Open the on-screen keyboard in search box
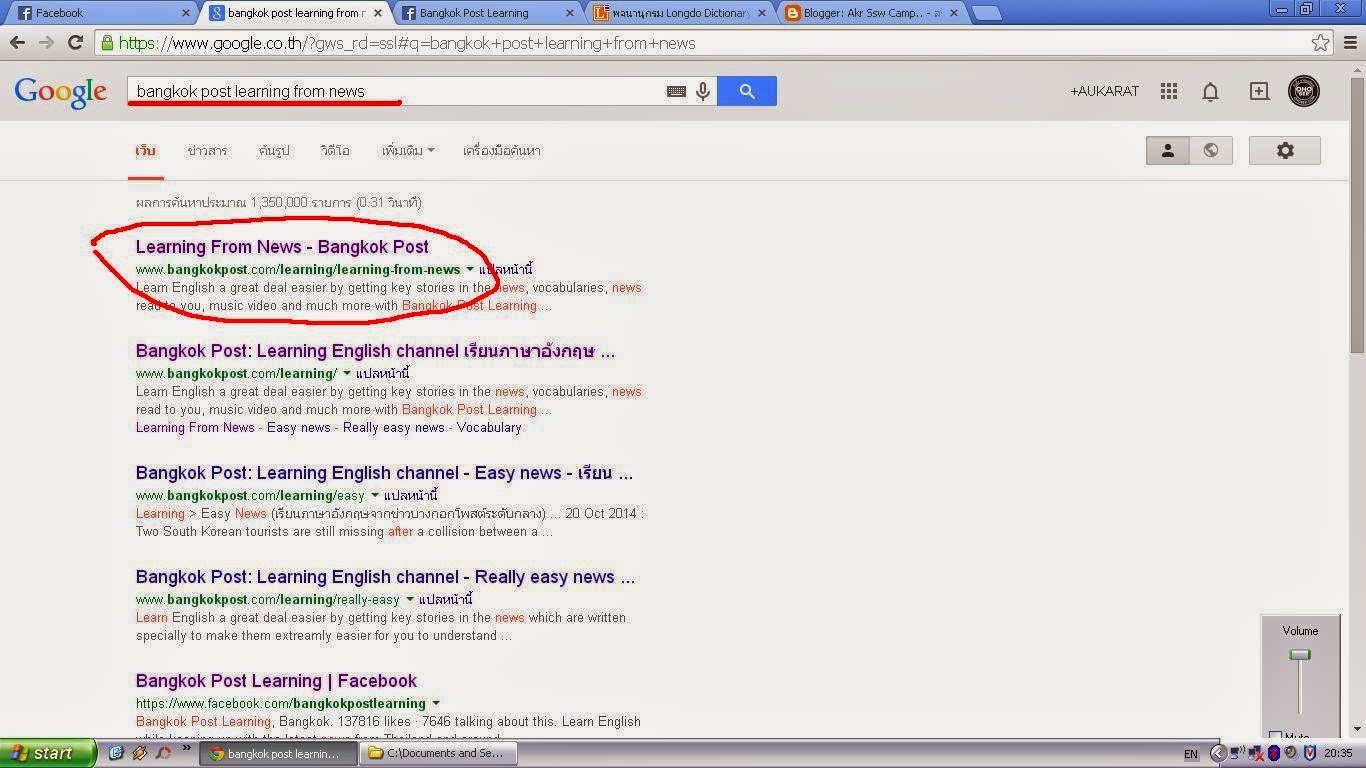The height and width of the screenshot is (768, 1366). click(x=676, y=91)
